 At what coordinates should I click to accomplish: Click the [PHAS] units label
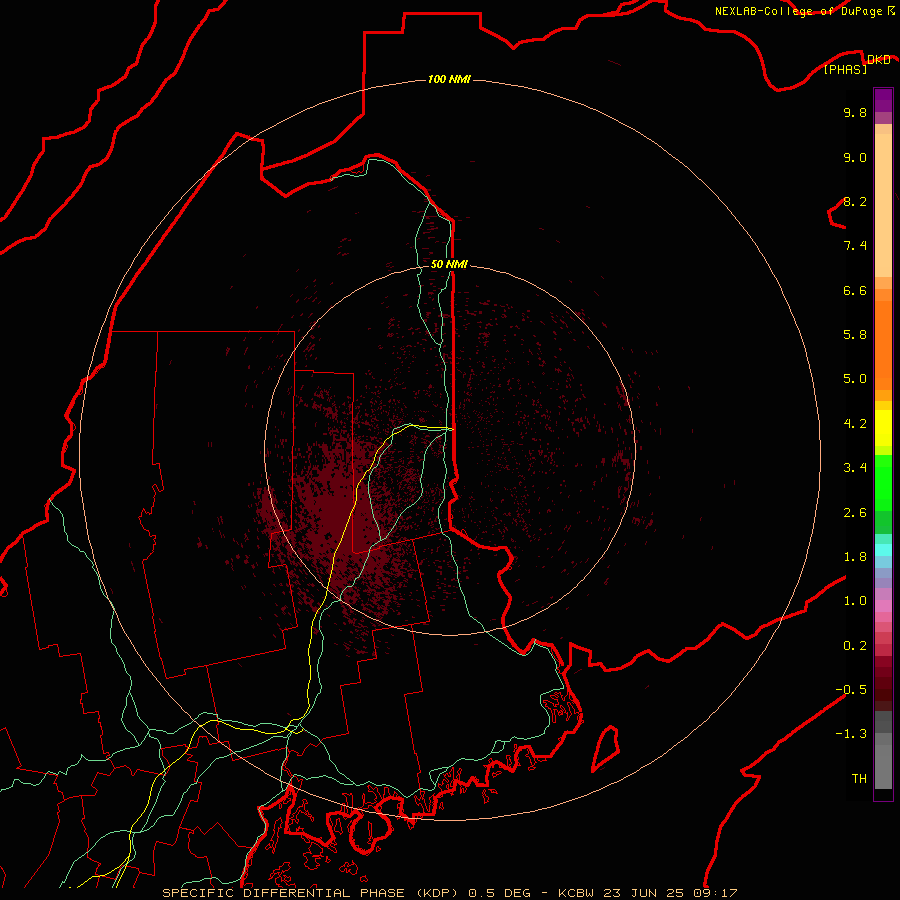coord(845,69)
